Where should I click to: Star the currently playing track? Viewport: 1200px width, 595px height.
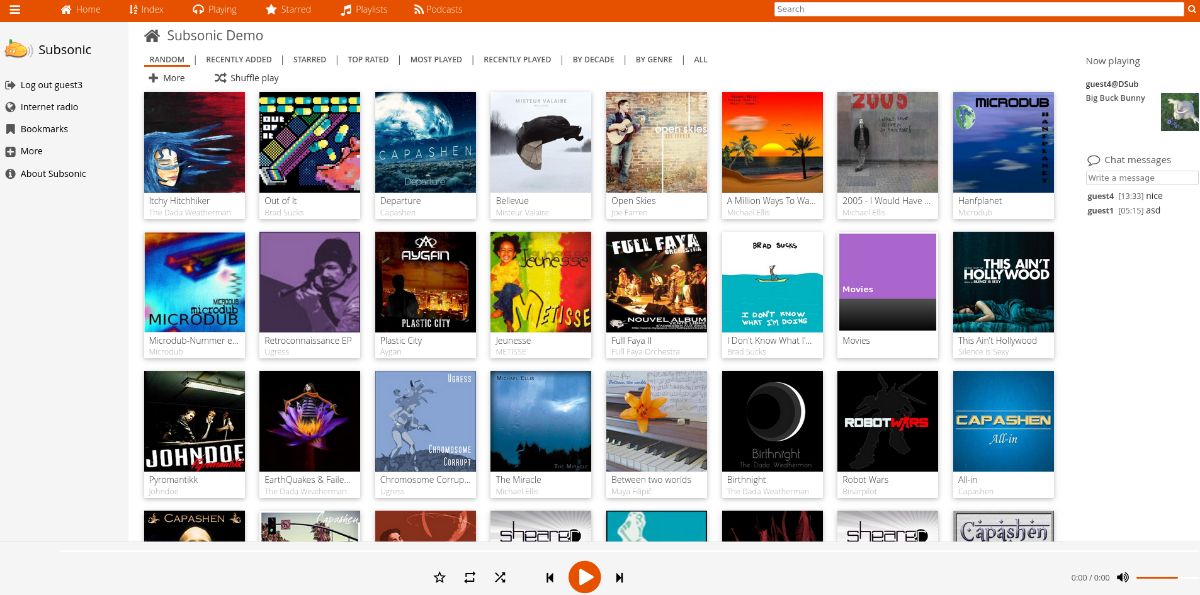(x=439, y=577)
